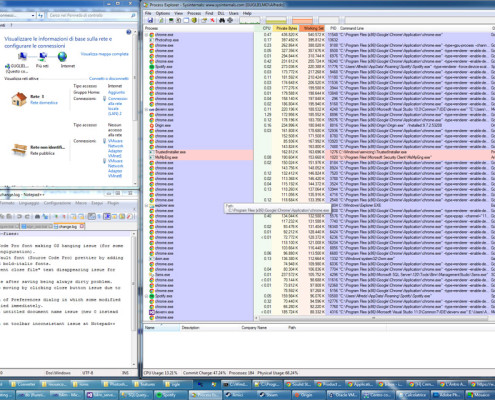The height and width of the screenshot is (400, 495).
Task: Click the undo icon in Notepad++ toolbar
Action: (19, 217)
